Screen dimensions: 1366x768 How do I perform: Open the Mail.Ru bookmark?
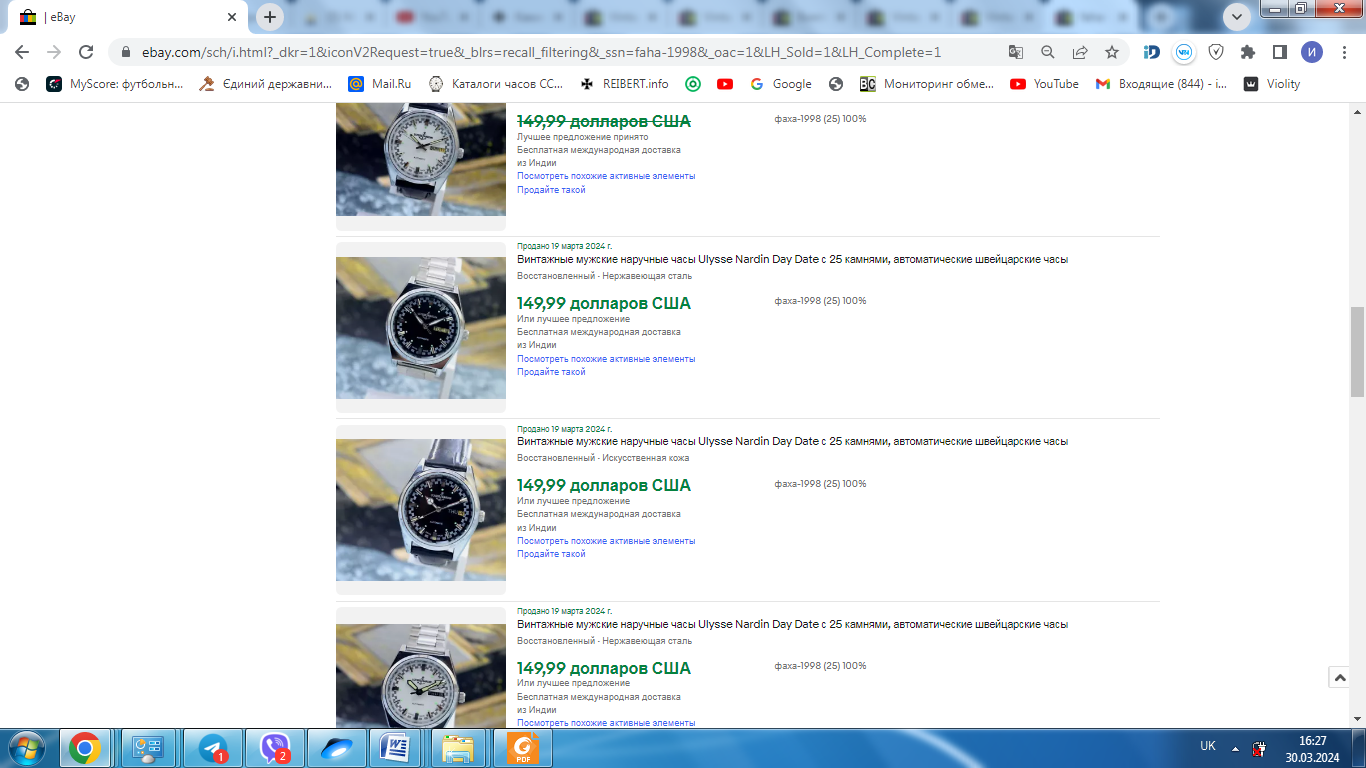379,84
